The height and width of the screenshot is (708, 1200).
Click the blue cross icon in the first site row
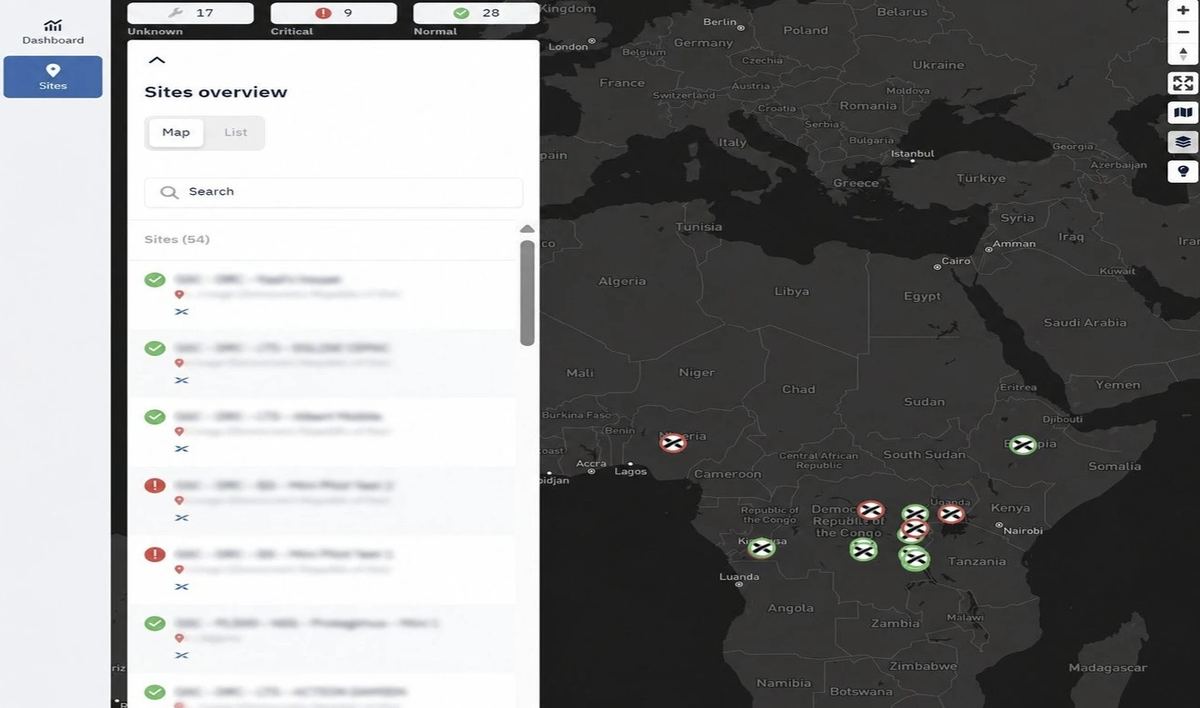181,312
